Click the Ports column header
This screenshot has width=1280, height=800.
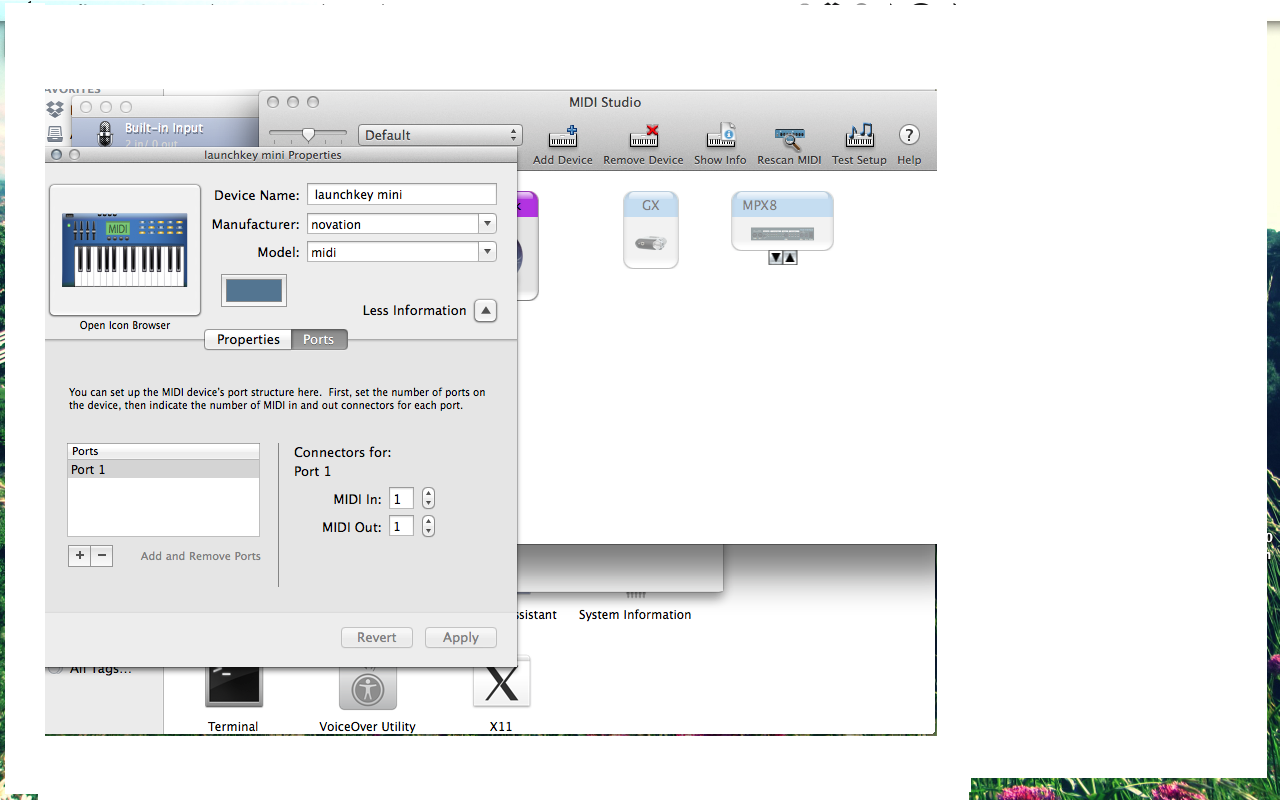click(163, 452)
